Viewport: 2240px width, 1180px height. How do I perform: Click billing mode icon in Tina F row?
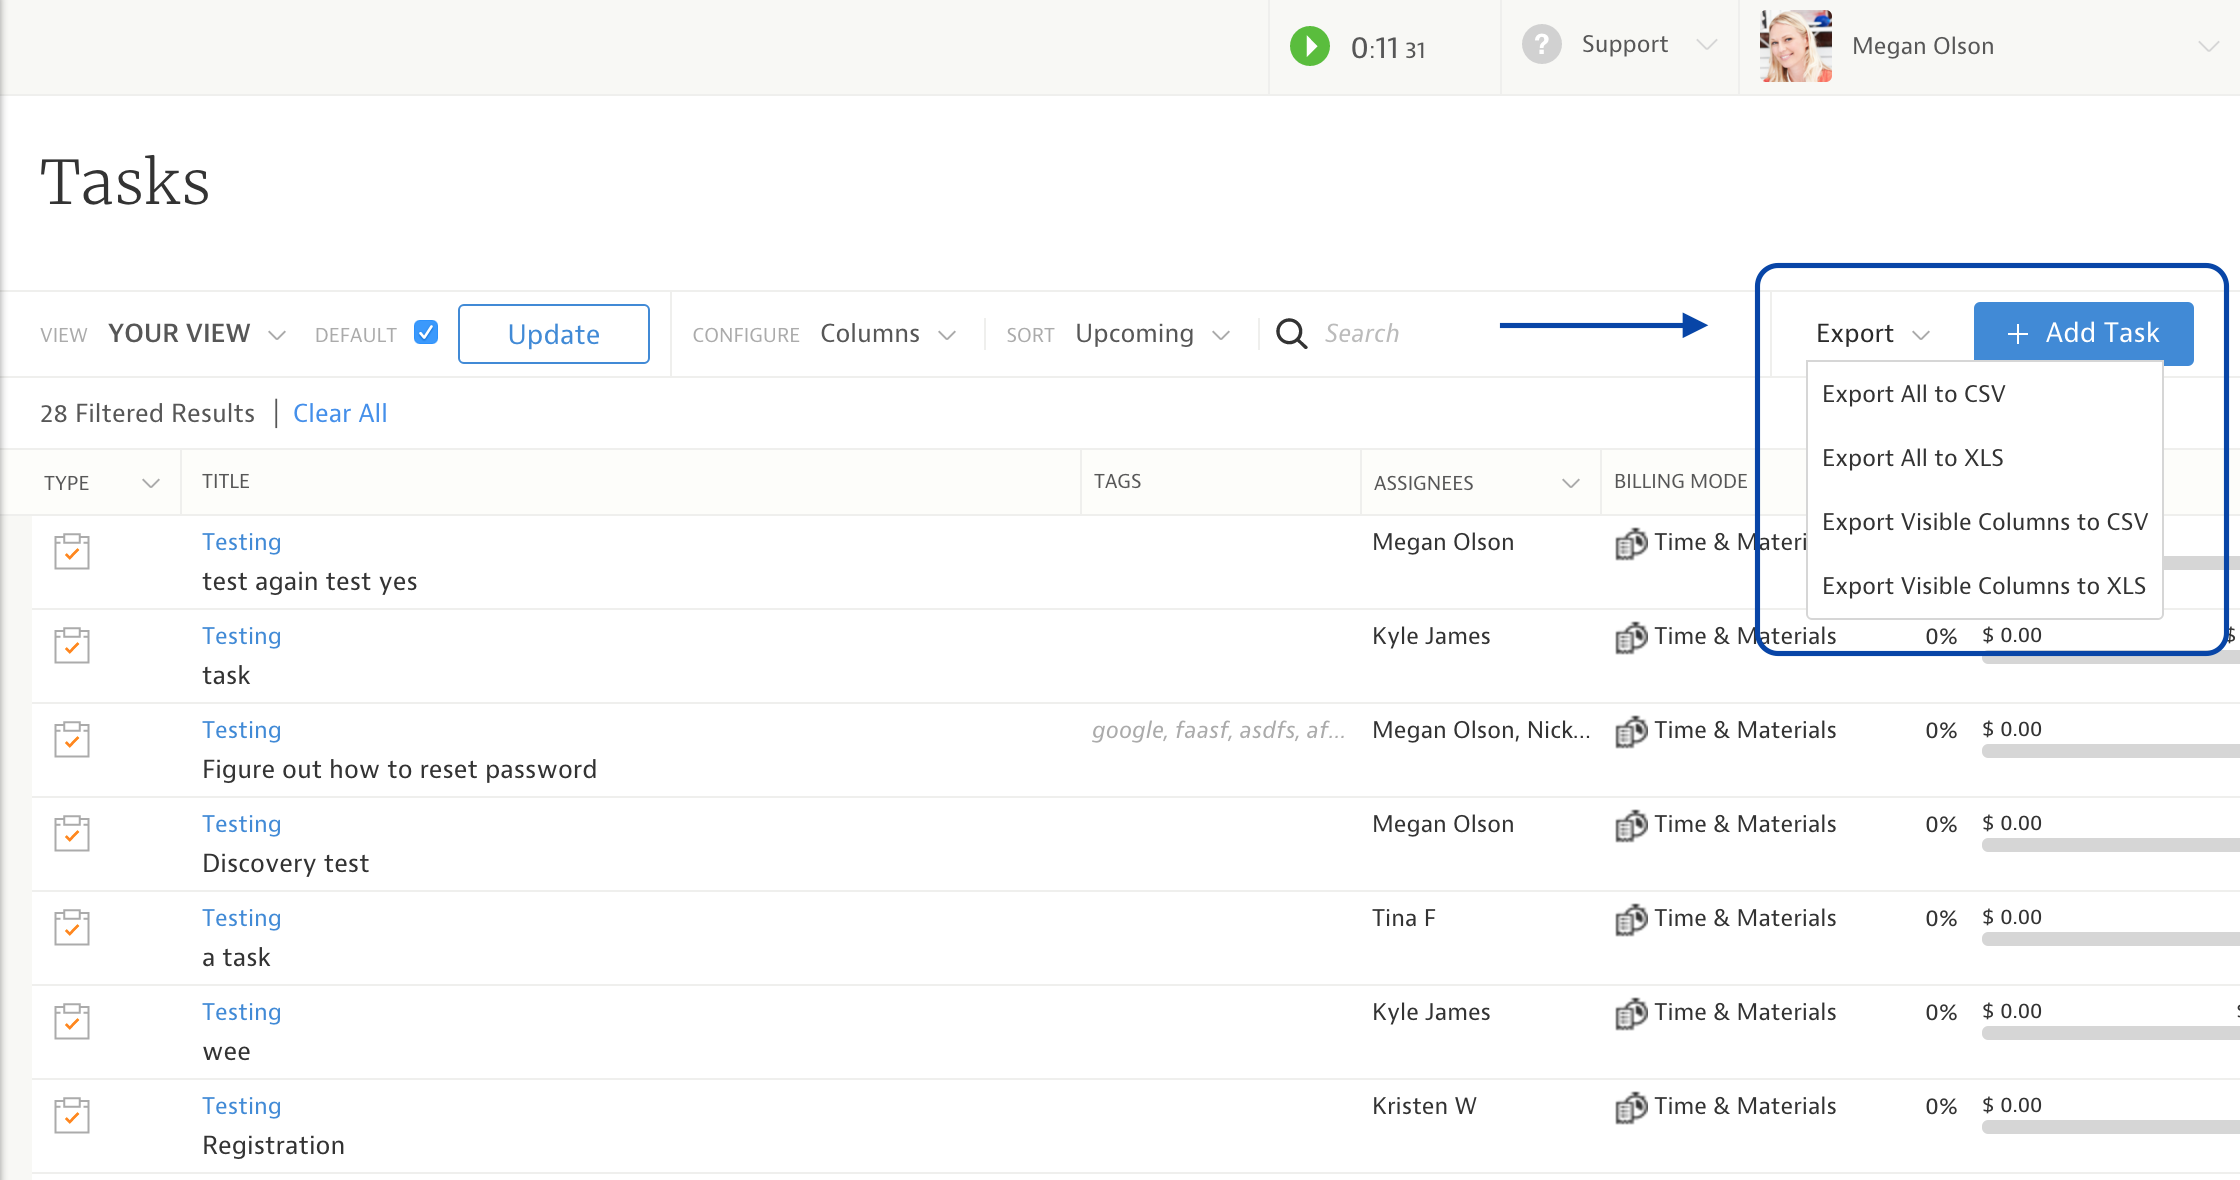click(1631, 919)
